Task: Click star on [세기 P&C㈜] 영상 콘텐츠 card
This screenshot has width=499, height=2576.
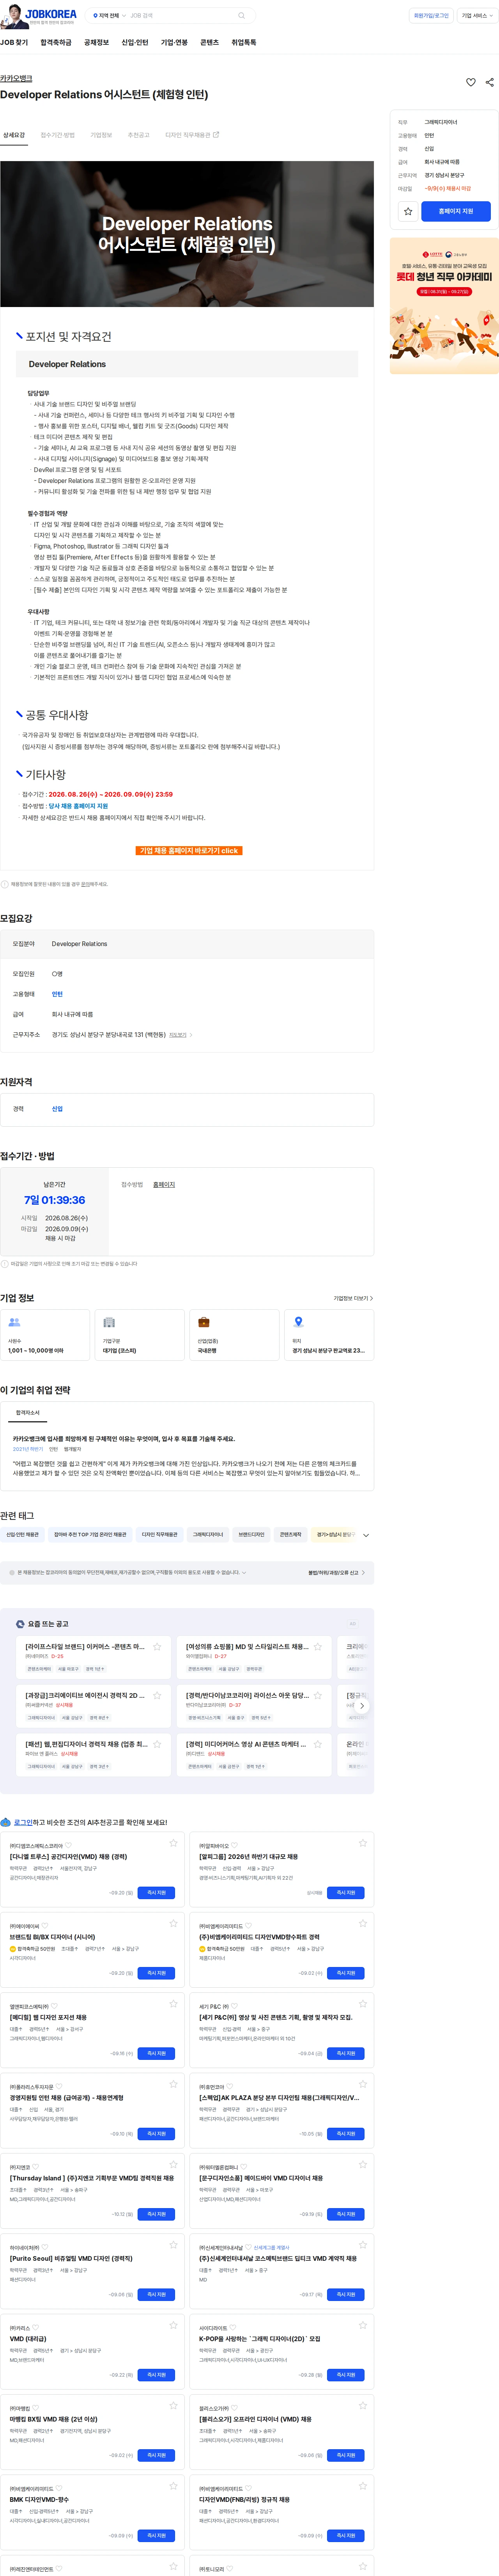Action: pos(362,2004)
